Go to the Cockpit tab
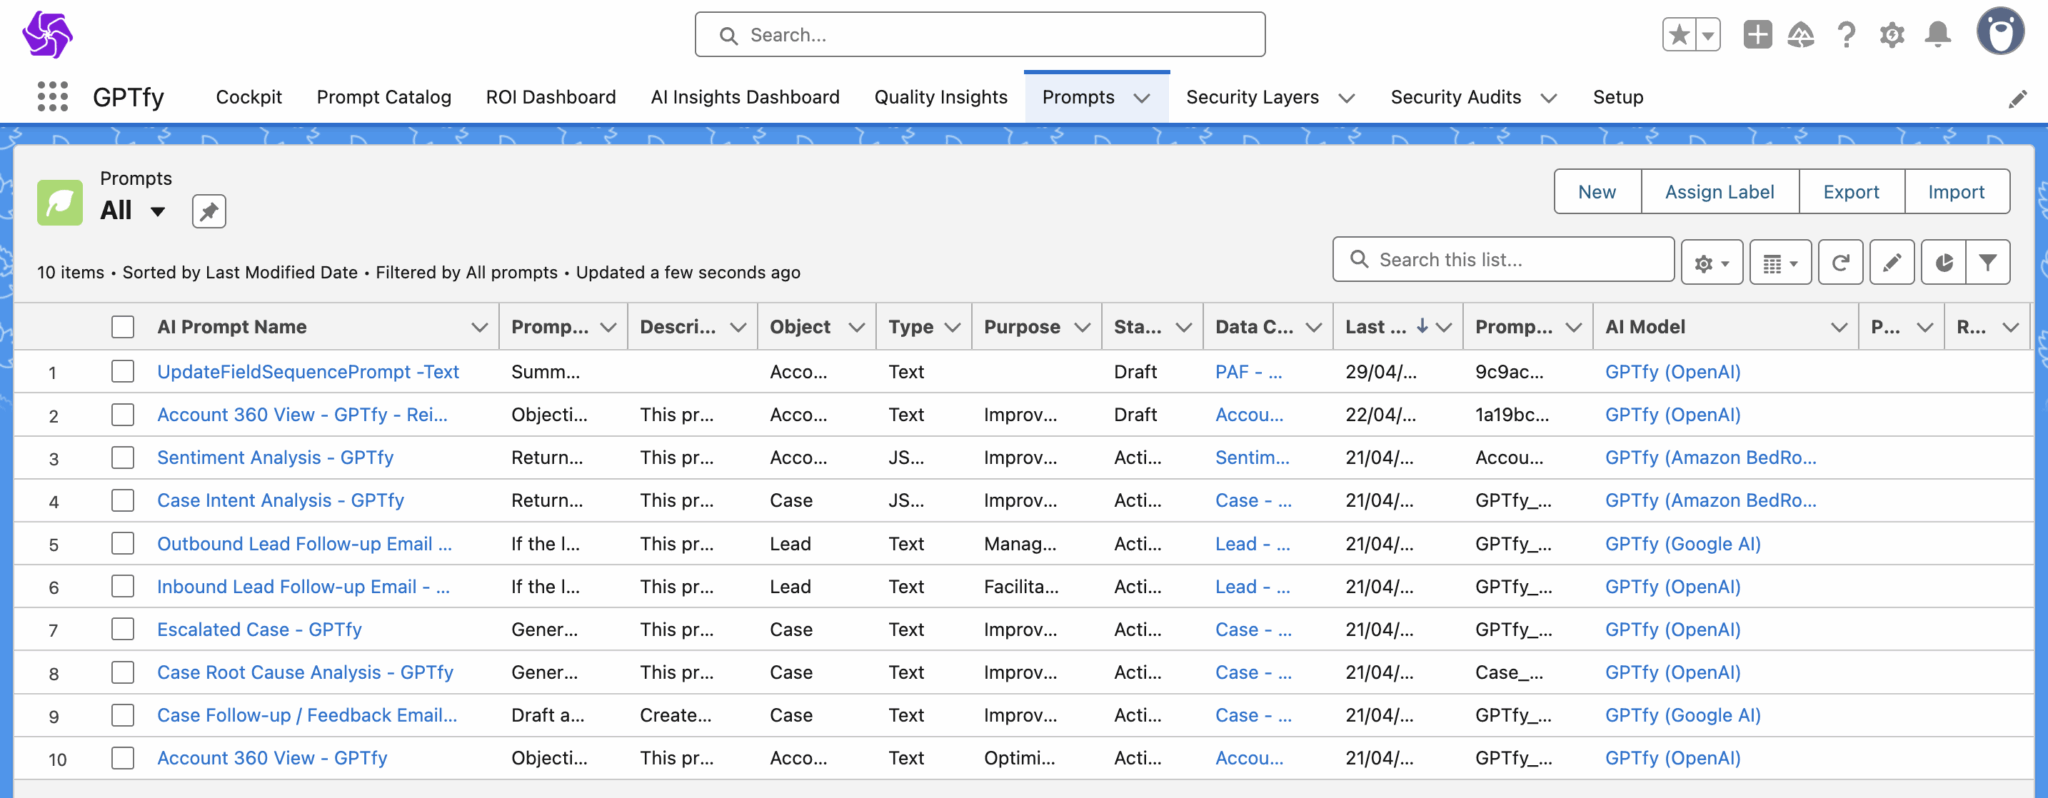2048x798 pixels. pyautogui.click(x=249, y=97)
